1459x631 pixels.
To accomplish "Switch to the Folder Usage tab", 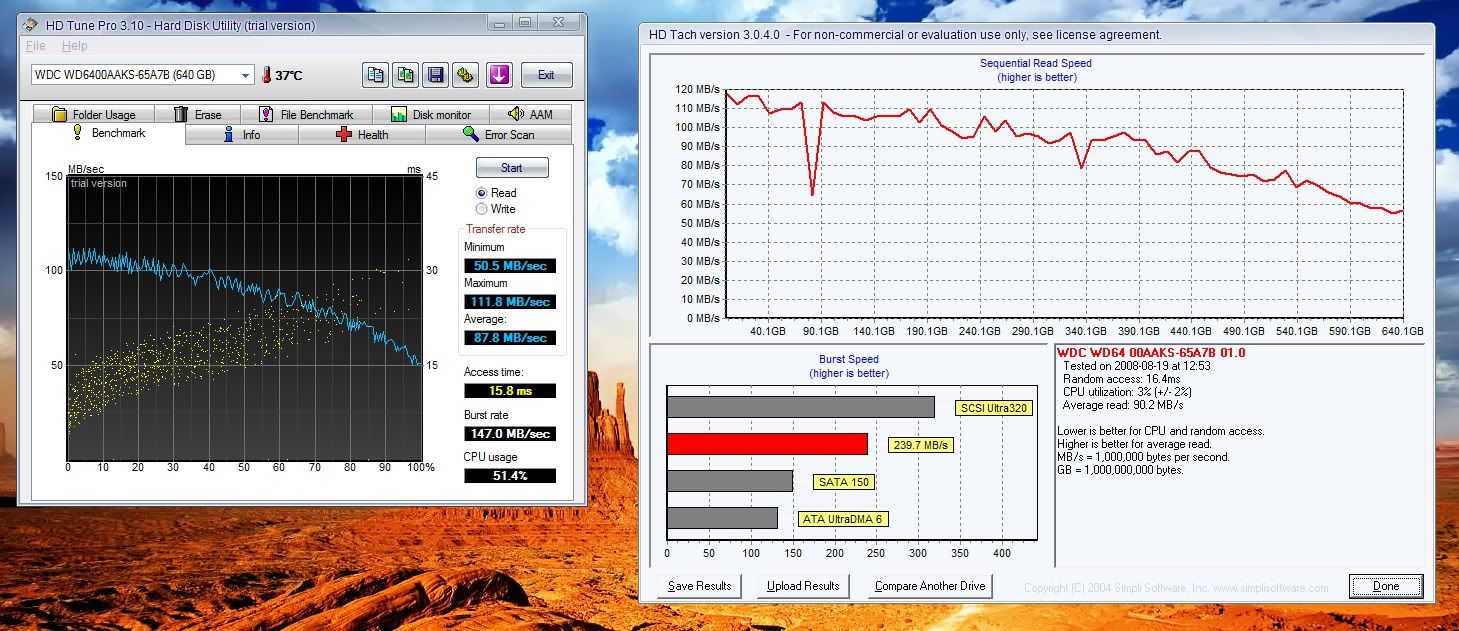I will click(93, 114).
